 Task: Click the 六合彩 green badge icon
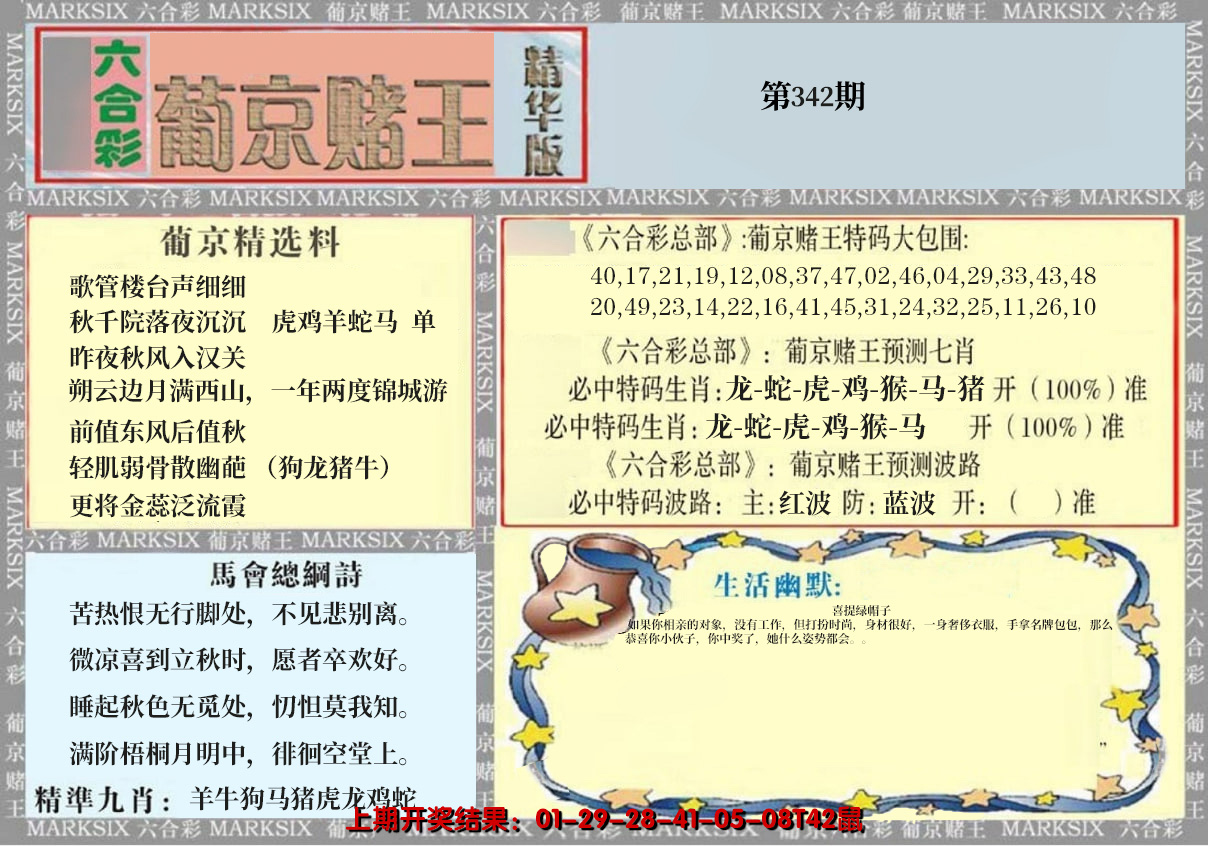tap(120, 107)
